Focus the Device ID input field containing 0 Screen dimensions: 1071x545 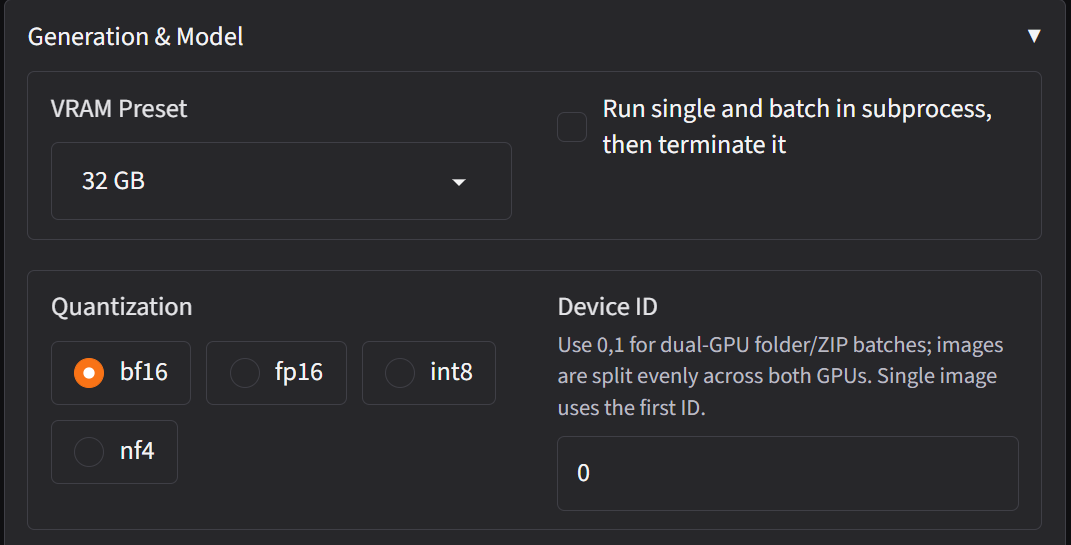(x=788, y=473)
